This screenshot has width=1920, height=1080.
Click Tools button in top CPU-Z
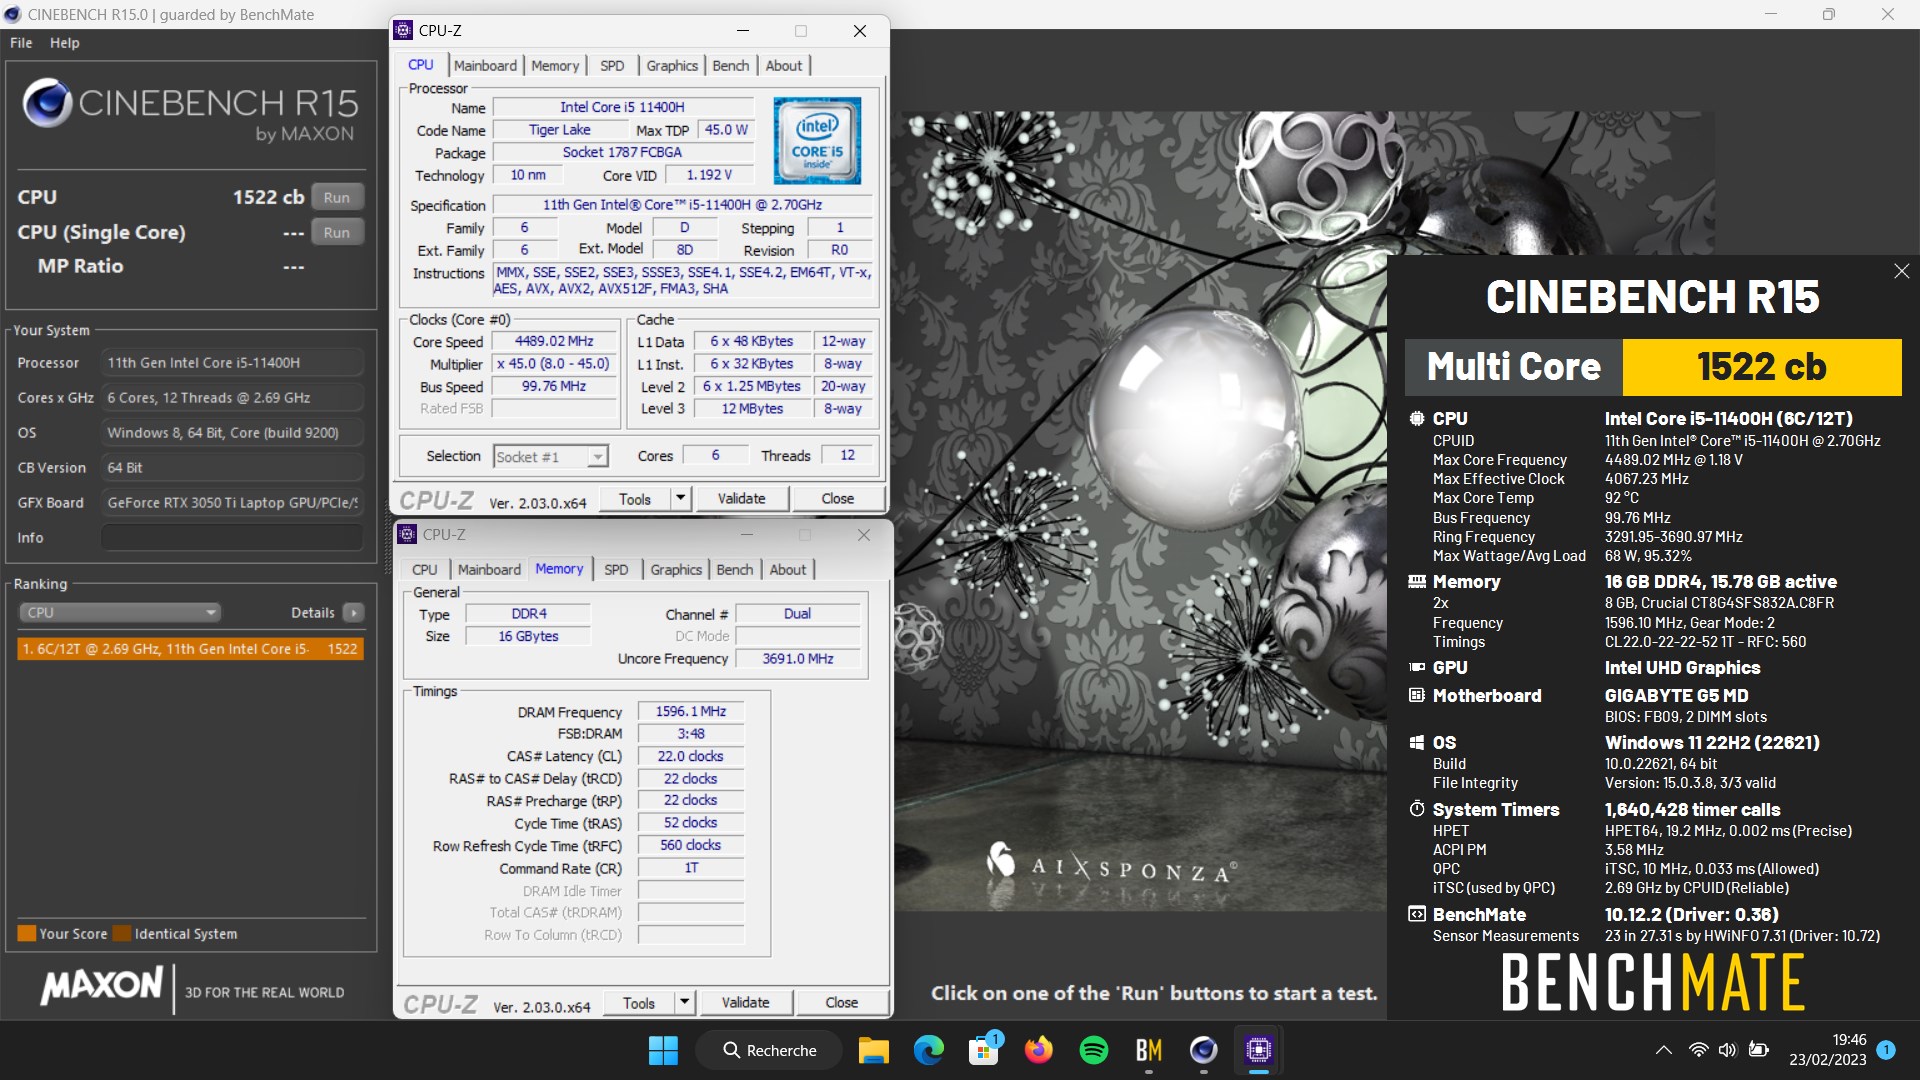pyautogui.click(x=635, y=498)
